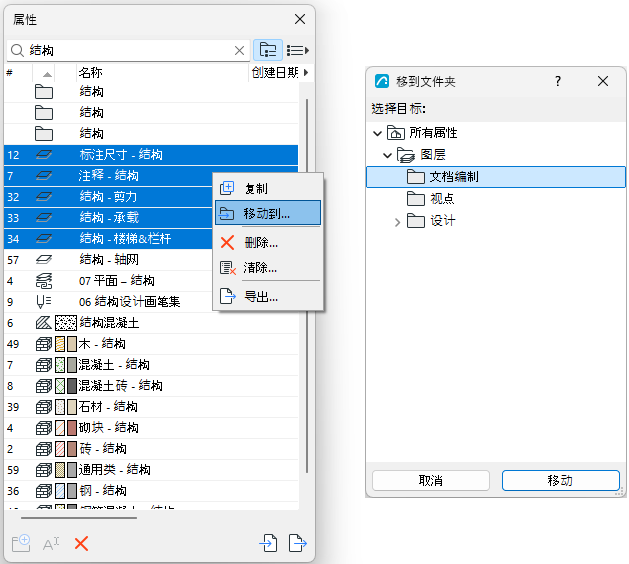This screenshot has width=629, height=564.
Task: Click the building material icon of 钢 - 结构
Action: pyautogui.click(x=44, y=491)
